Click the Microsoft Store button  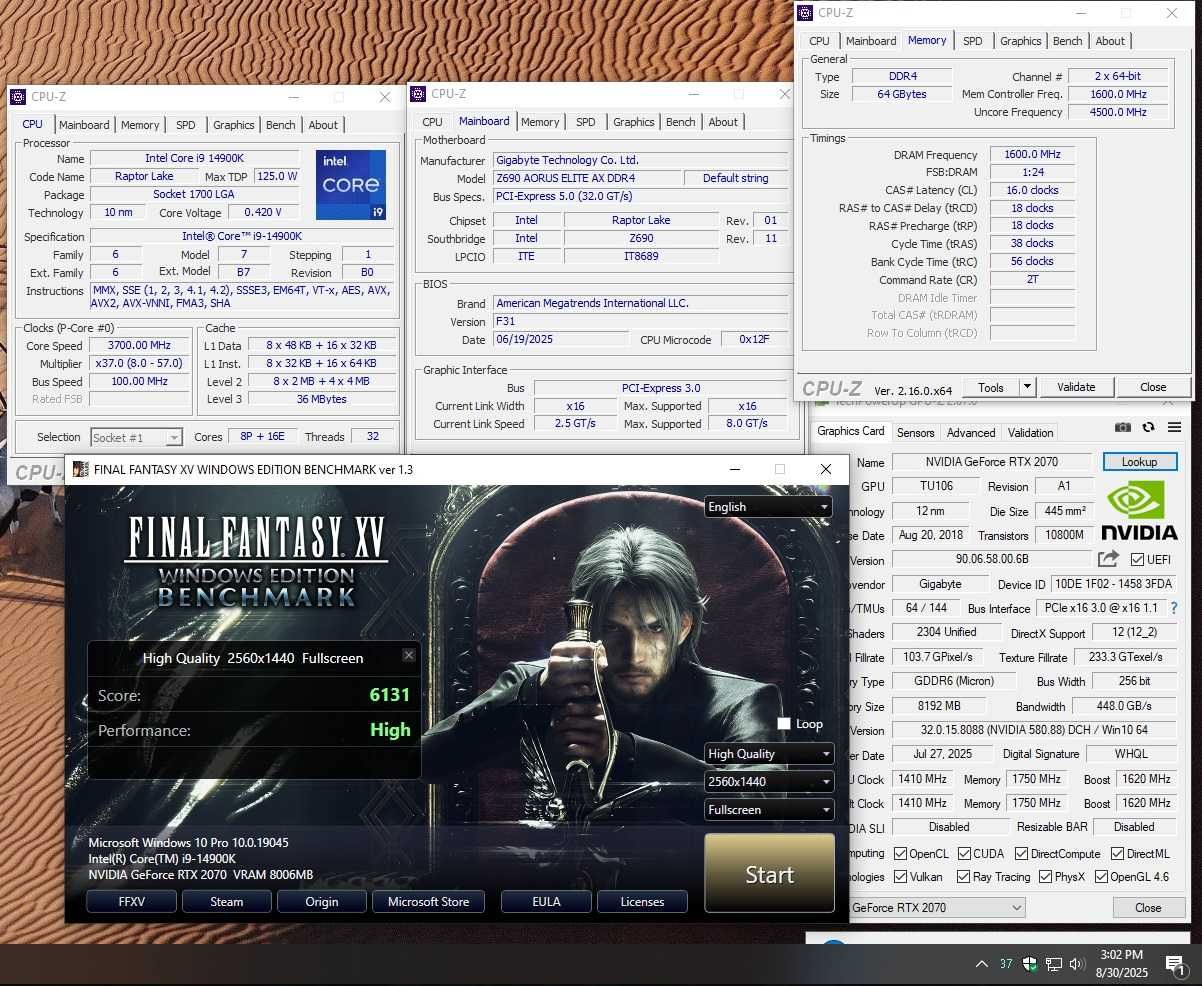pos(428,901)
